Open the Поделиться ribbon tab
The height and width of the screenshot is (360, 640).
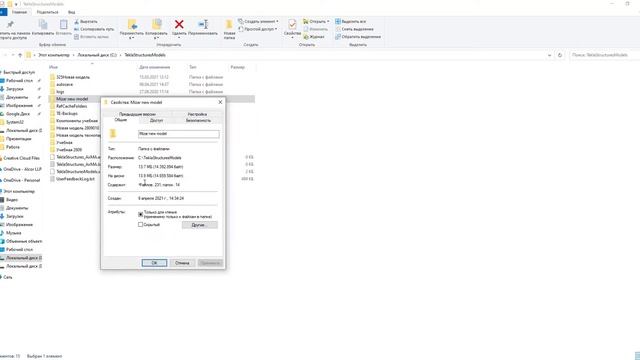(x=47, y=12)
